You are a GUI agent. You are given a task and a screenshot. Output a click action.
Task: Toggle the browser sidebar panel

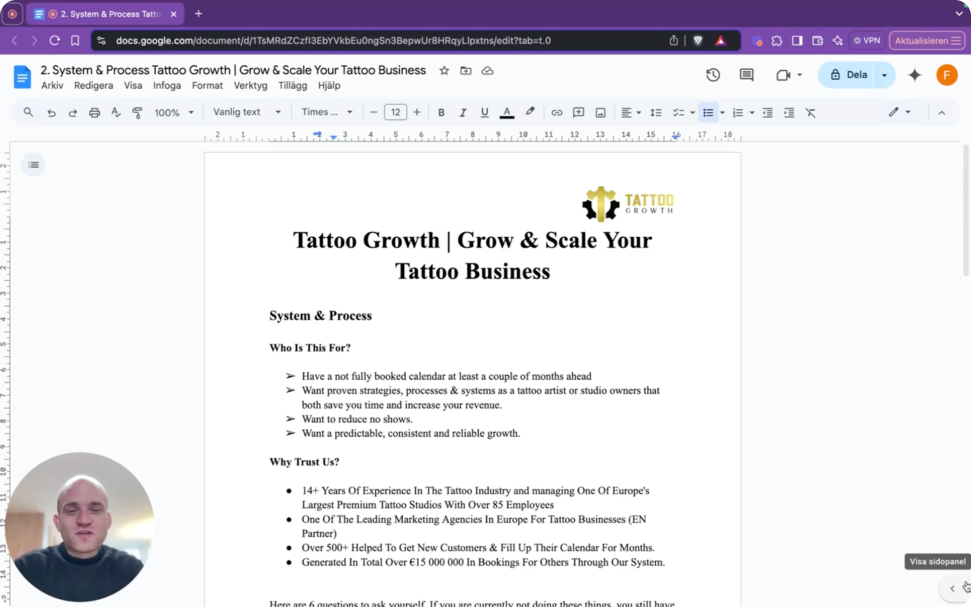(797, 41)
